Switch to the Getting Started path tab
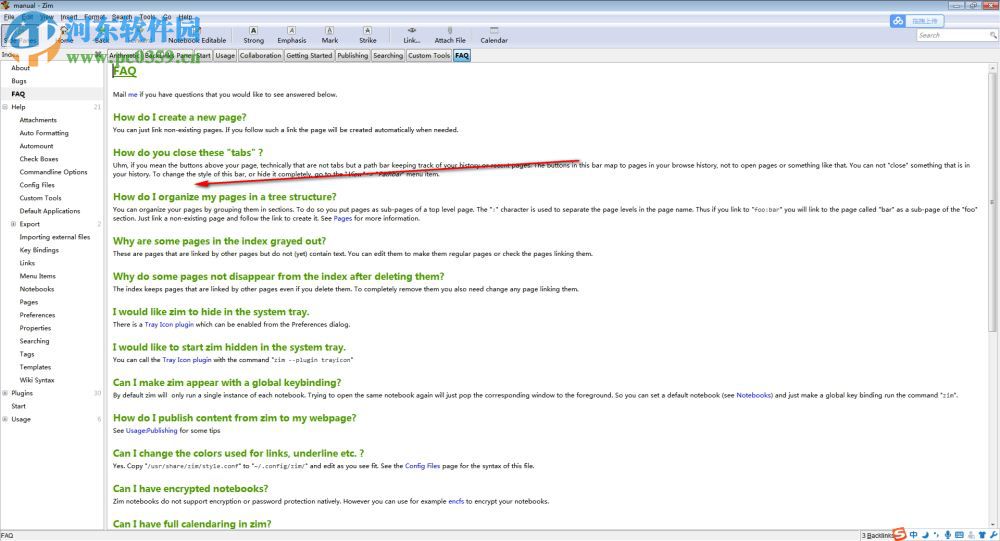The image size is (1000, 541). point(309,56)
